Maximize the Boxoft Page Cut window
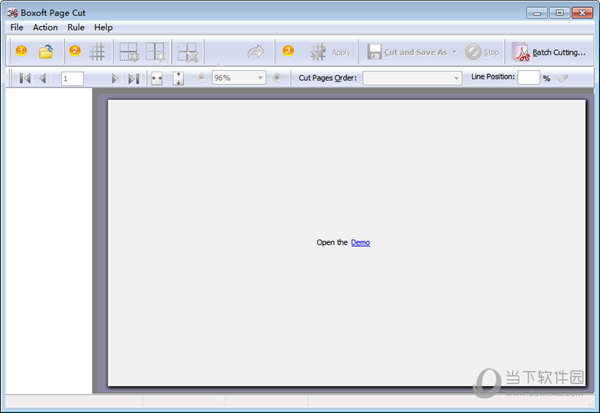The width and height of the screenshot is (600, 413). (559, 13)
